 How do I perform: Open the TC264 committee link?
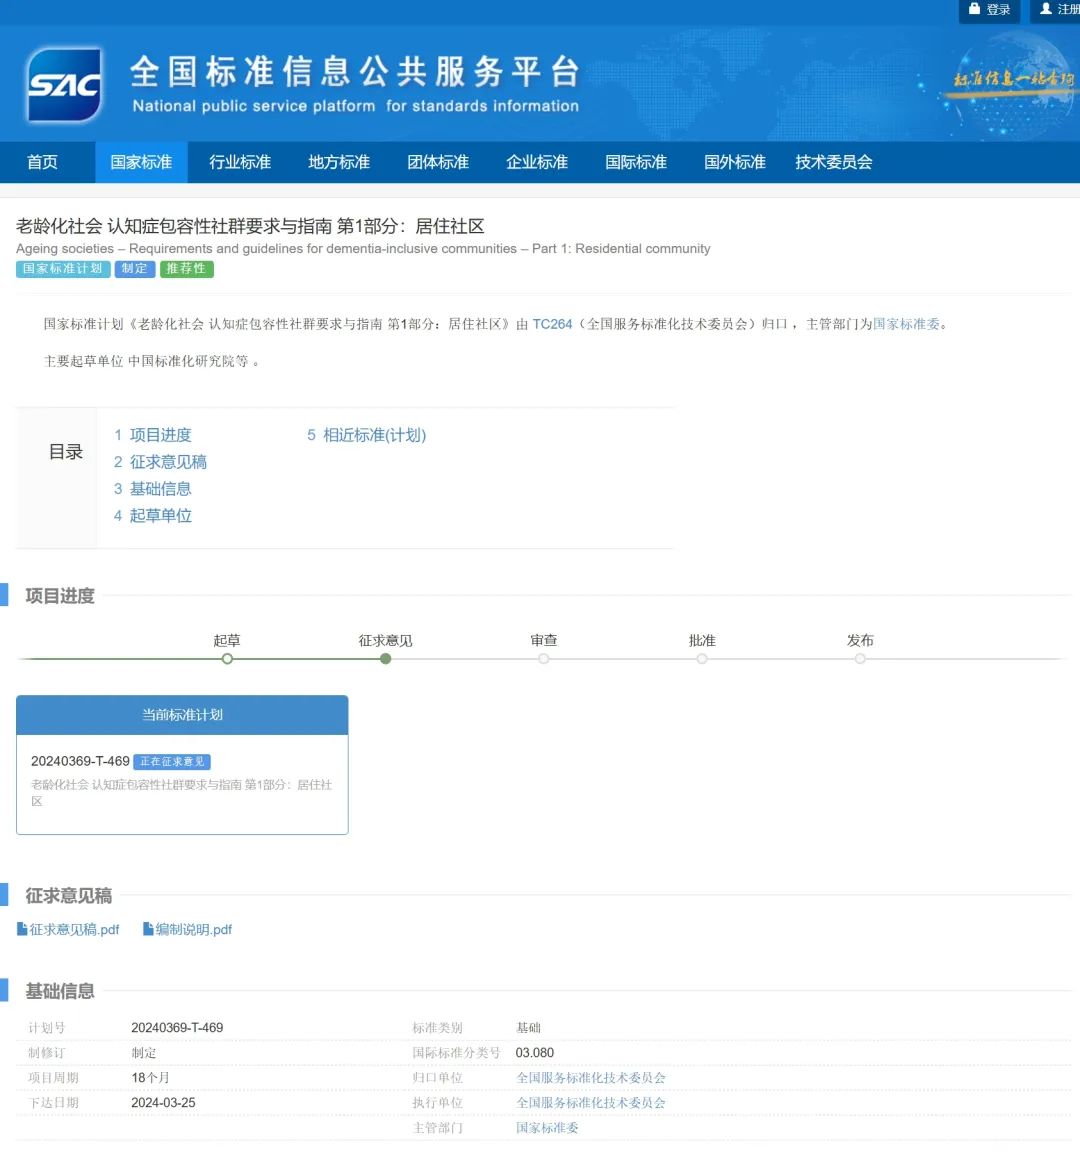click(551, 324)
